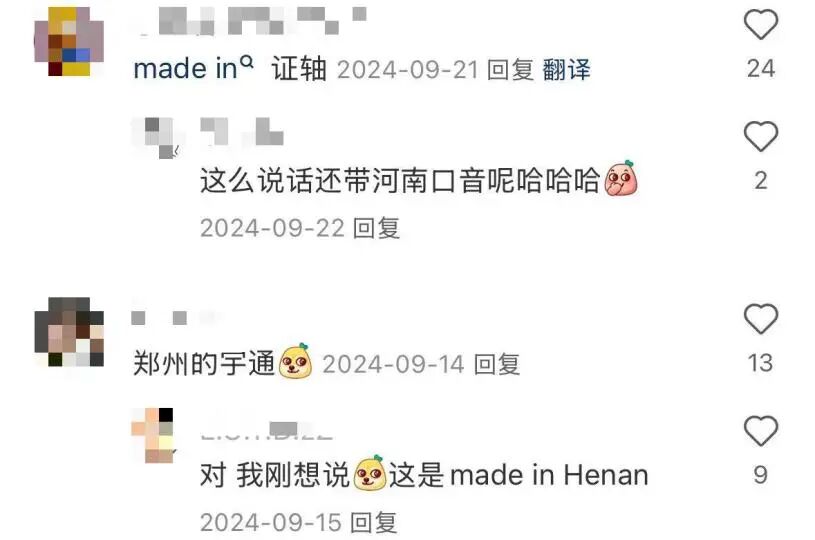Image resolution: width=815 pixels, height=540 pixels.
Task: Open the first commenter's pixelated avatar
Action: point(69,42)
